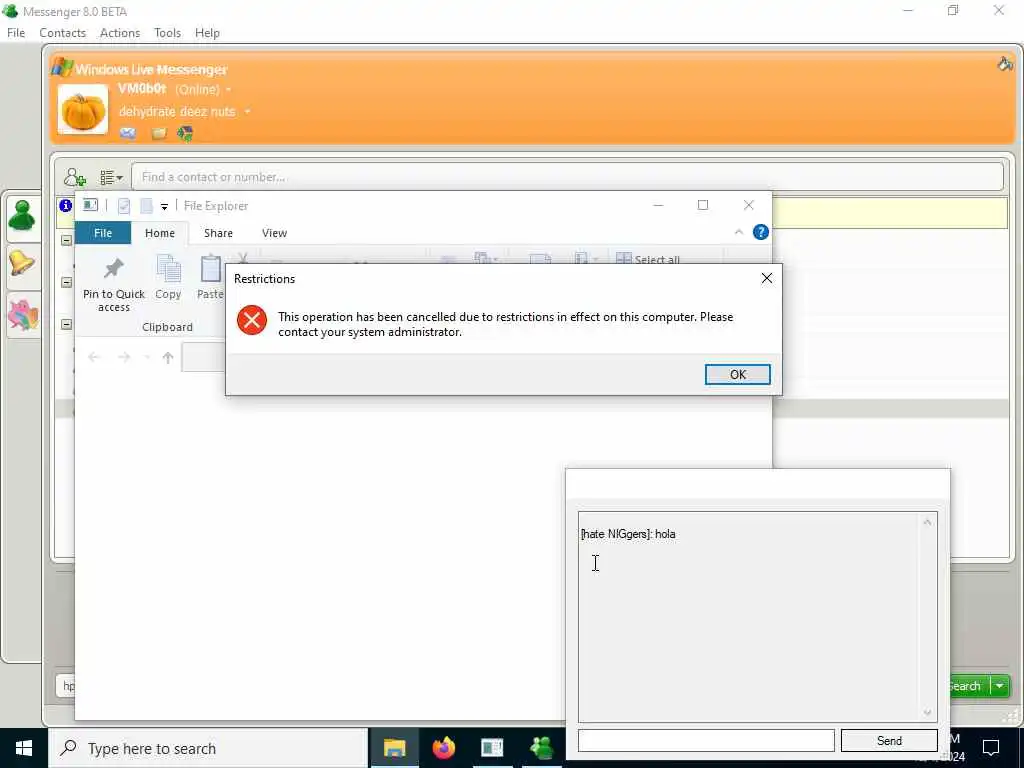Select the bell Alerts sidebar tab

[x=22, y=264]
